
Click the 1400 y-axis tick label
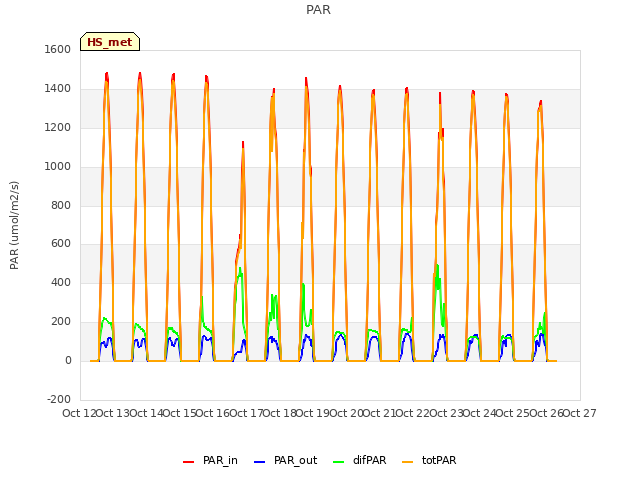[58, 88]
